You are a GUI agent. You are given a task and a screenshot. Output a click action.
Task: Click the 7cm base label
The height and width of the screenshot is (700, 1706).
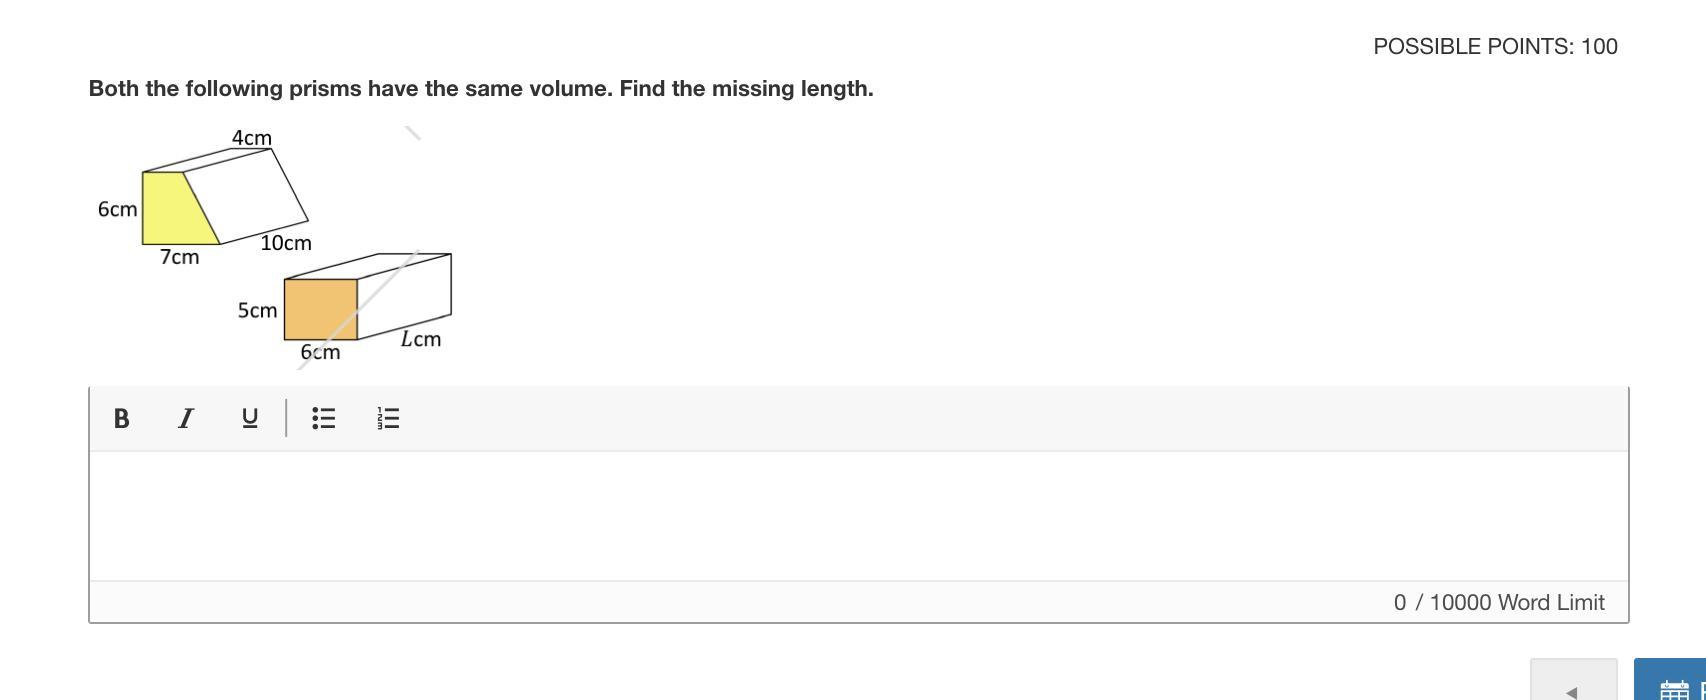180,257
